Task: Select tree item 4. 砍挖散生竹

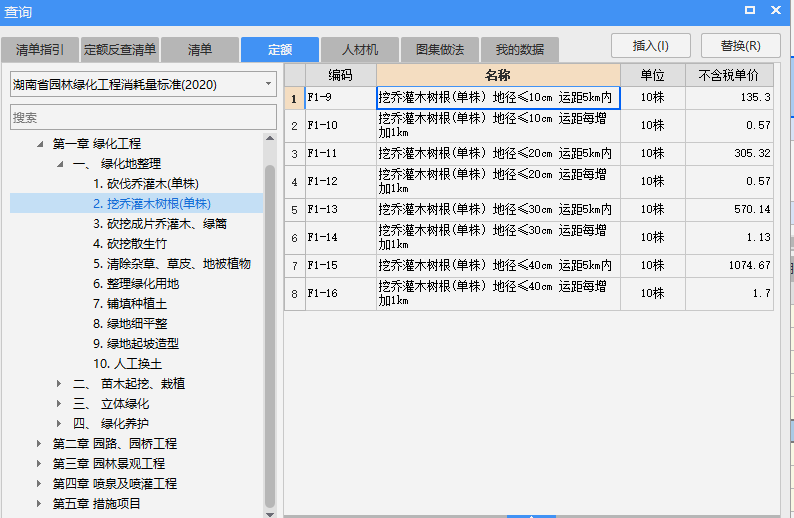Action: pos(130,244)
